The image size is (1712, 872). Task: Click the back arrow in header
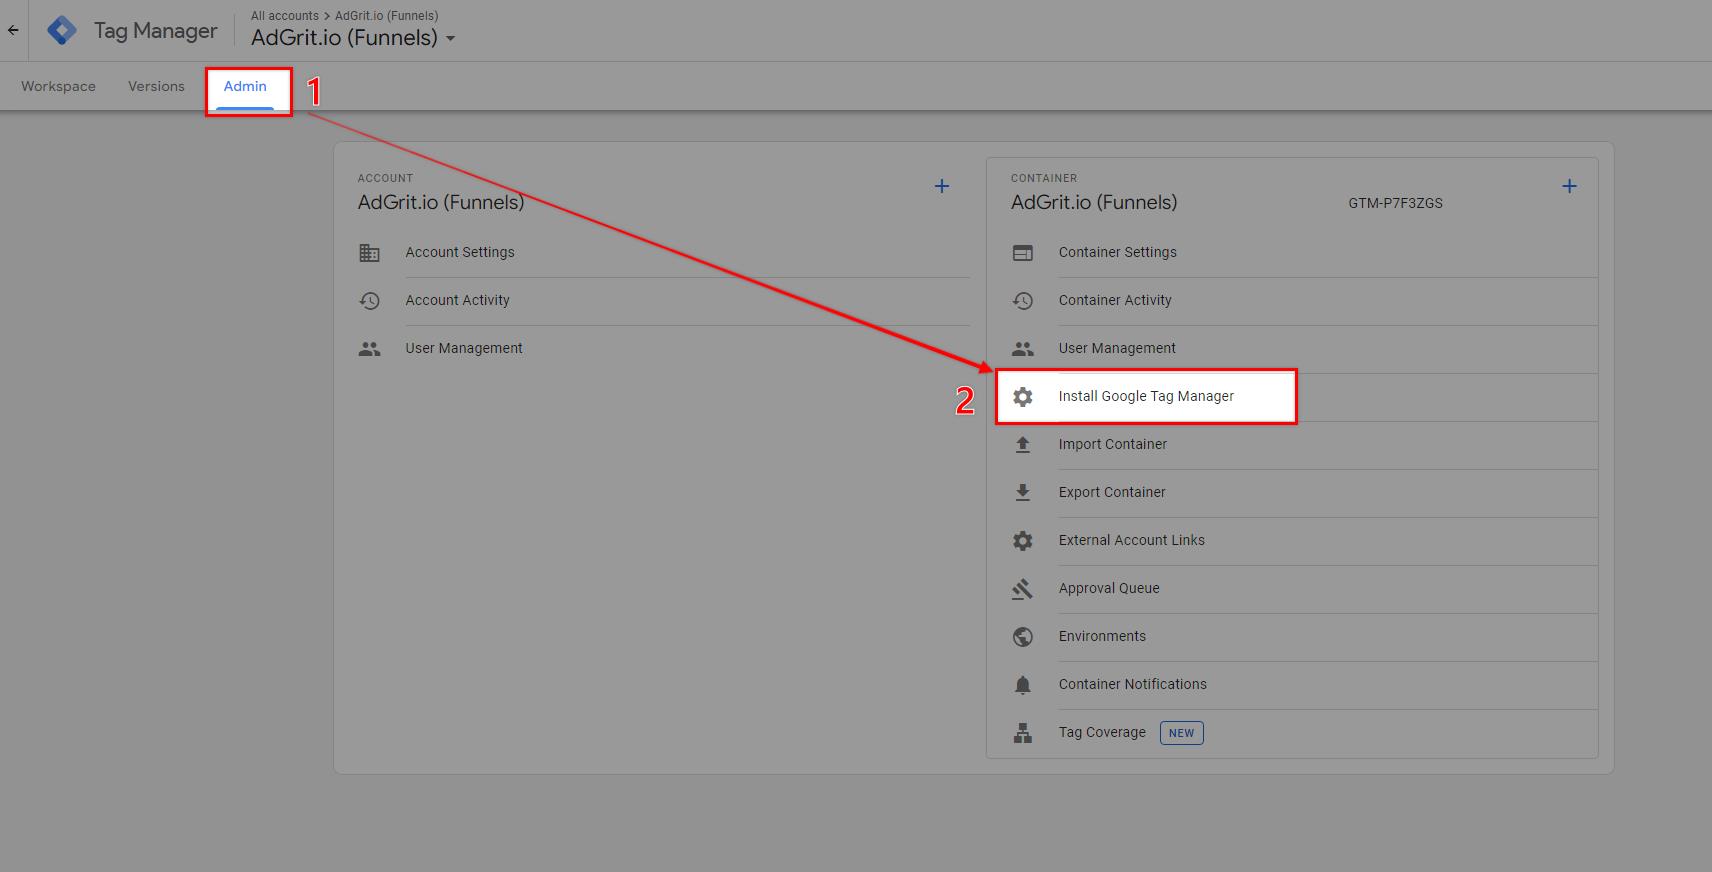click(13, 30)
